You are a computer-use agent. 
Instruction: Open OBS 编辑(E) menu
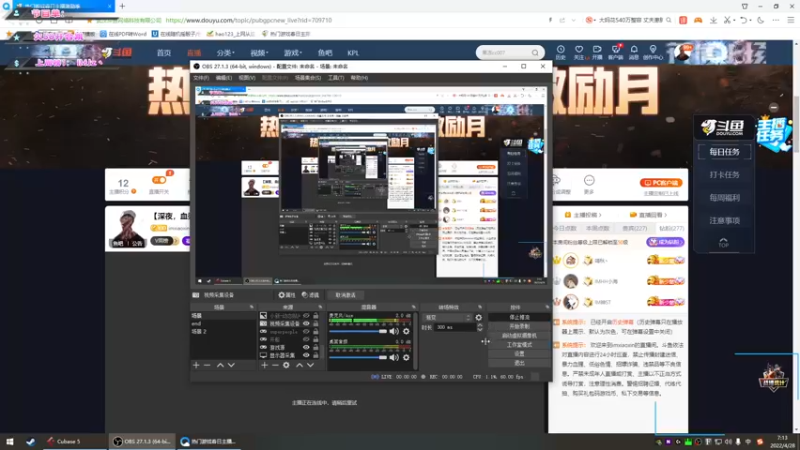pos(223,78)
